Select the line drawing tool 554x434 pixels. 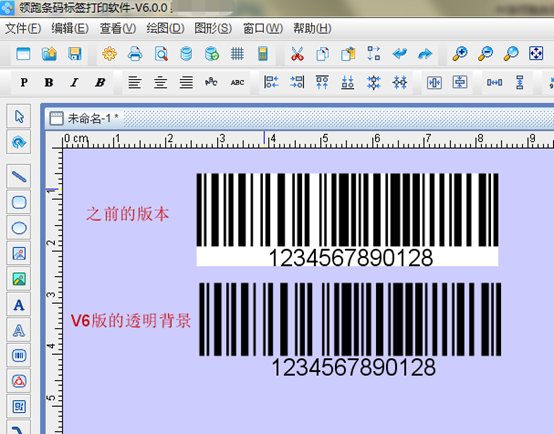[19, 176]
